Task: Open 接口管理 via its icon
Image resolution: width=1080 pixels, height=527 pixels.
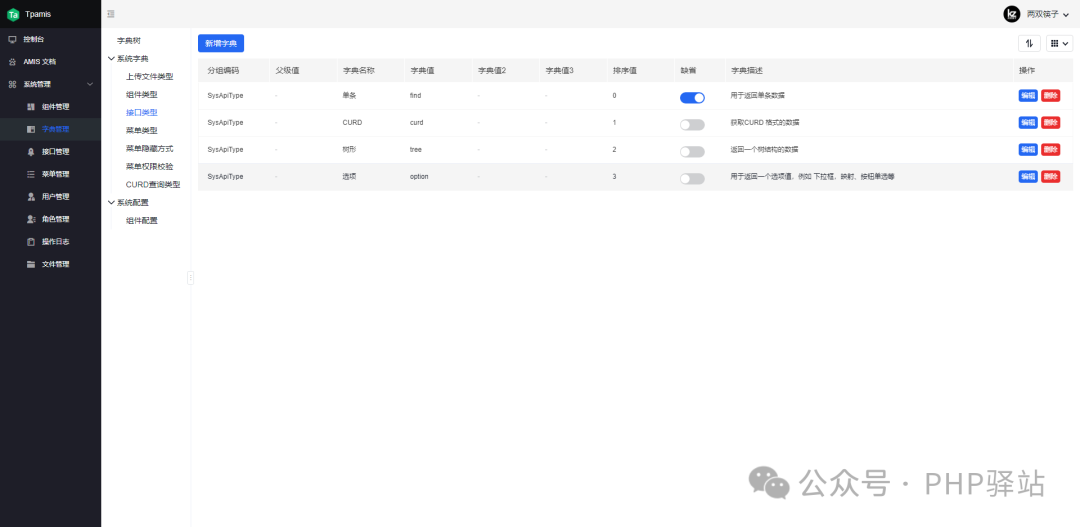Action: (30, 152)
